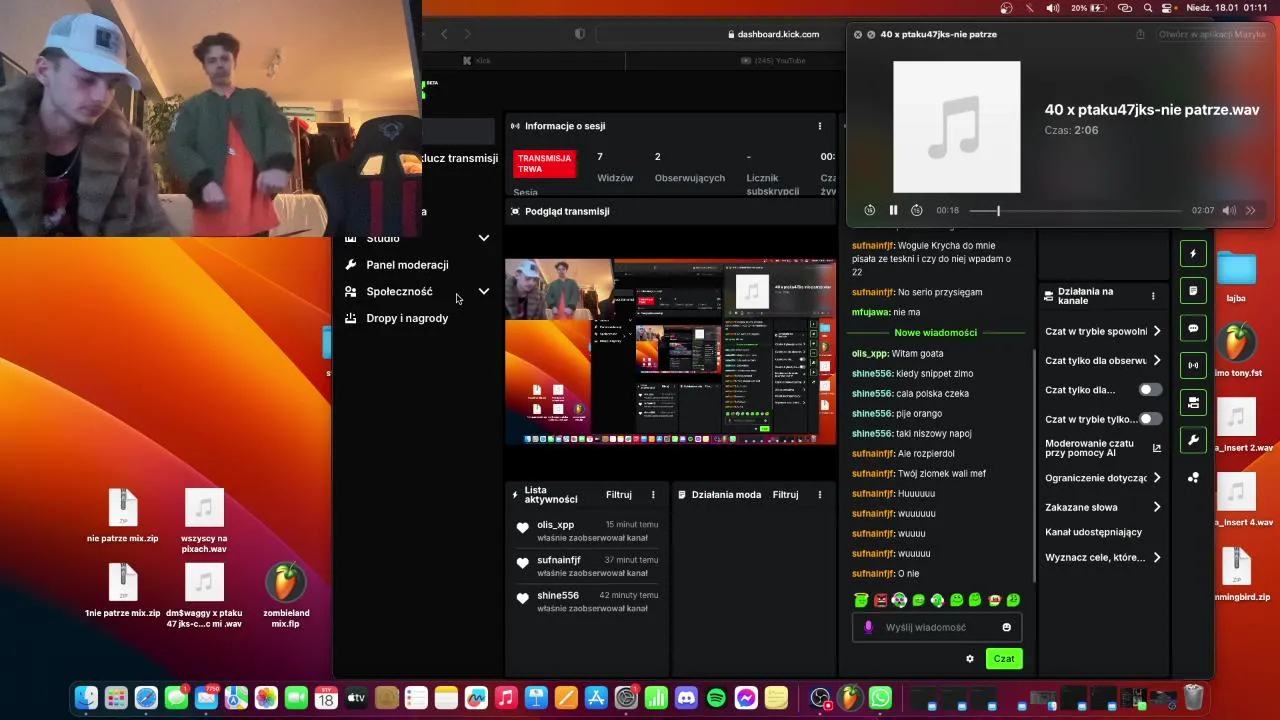Select olis_xpp in activity list
The height and width of the screenshot is (720, 1280).
click(555, 525)
